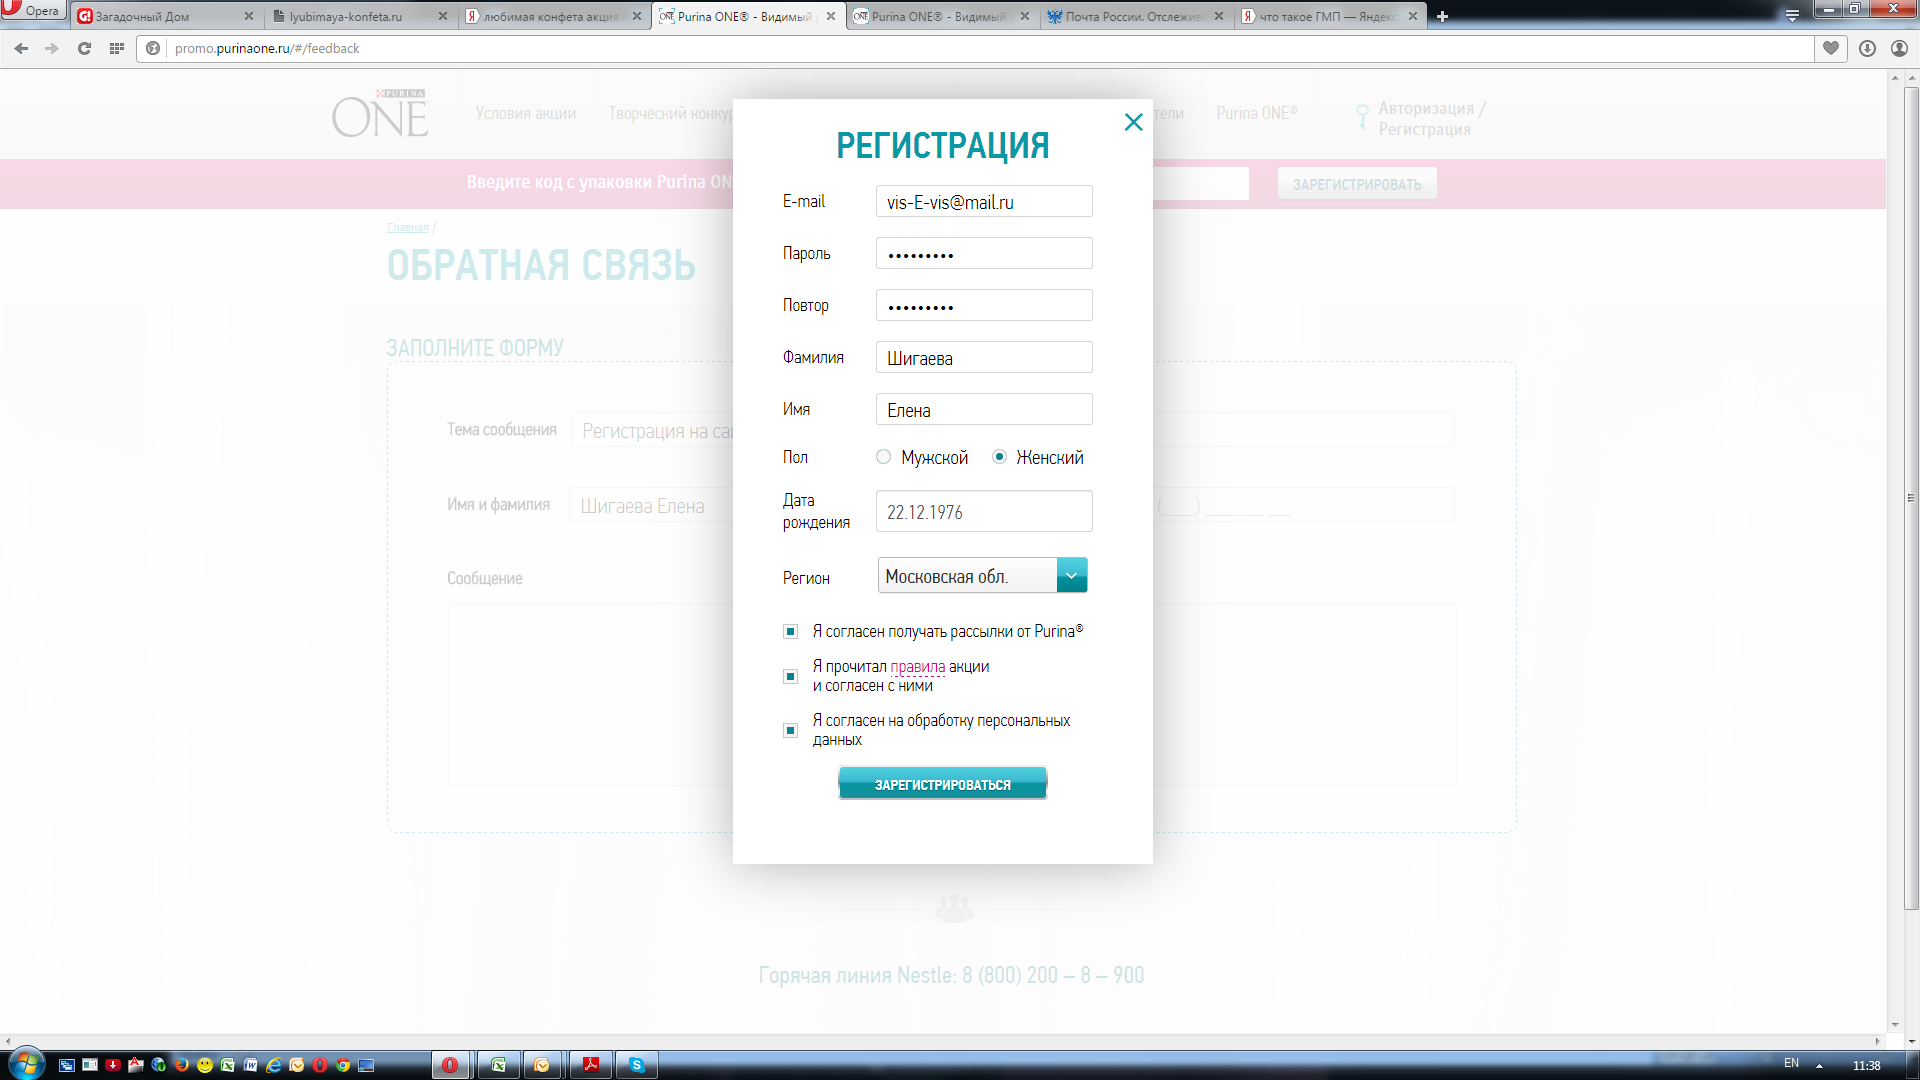Screen dimensions: 1920x1080
Task: Reload the page with the refresh icon
Action: click(x=85, y=48)
